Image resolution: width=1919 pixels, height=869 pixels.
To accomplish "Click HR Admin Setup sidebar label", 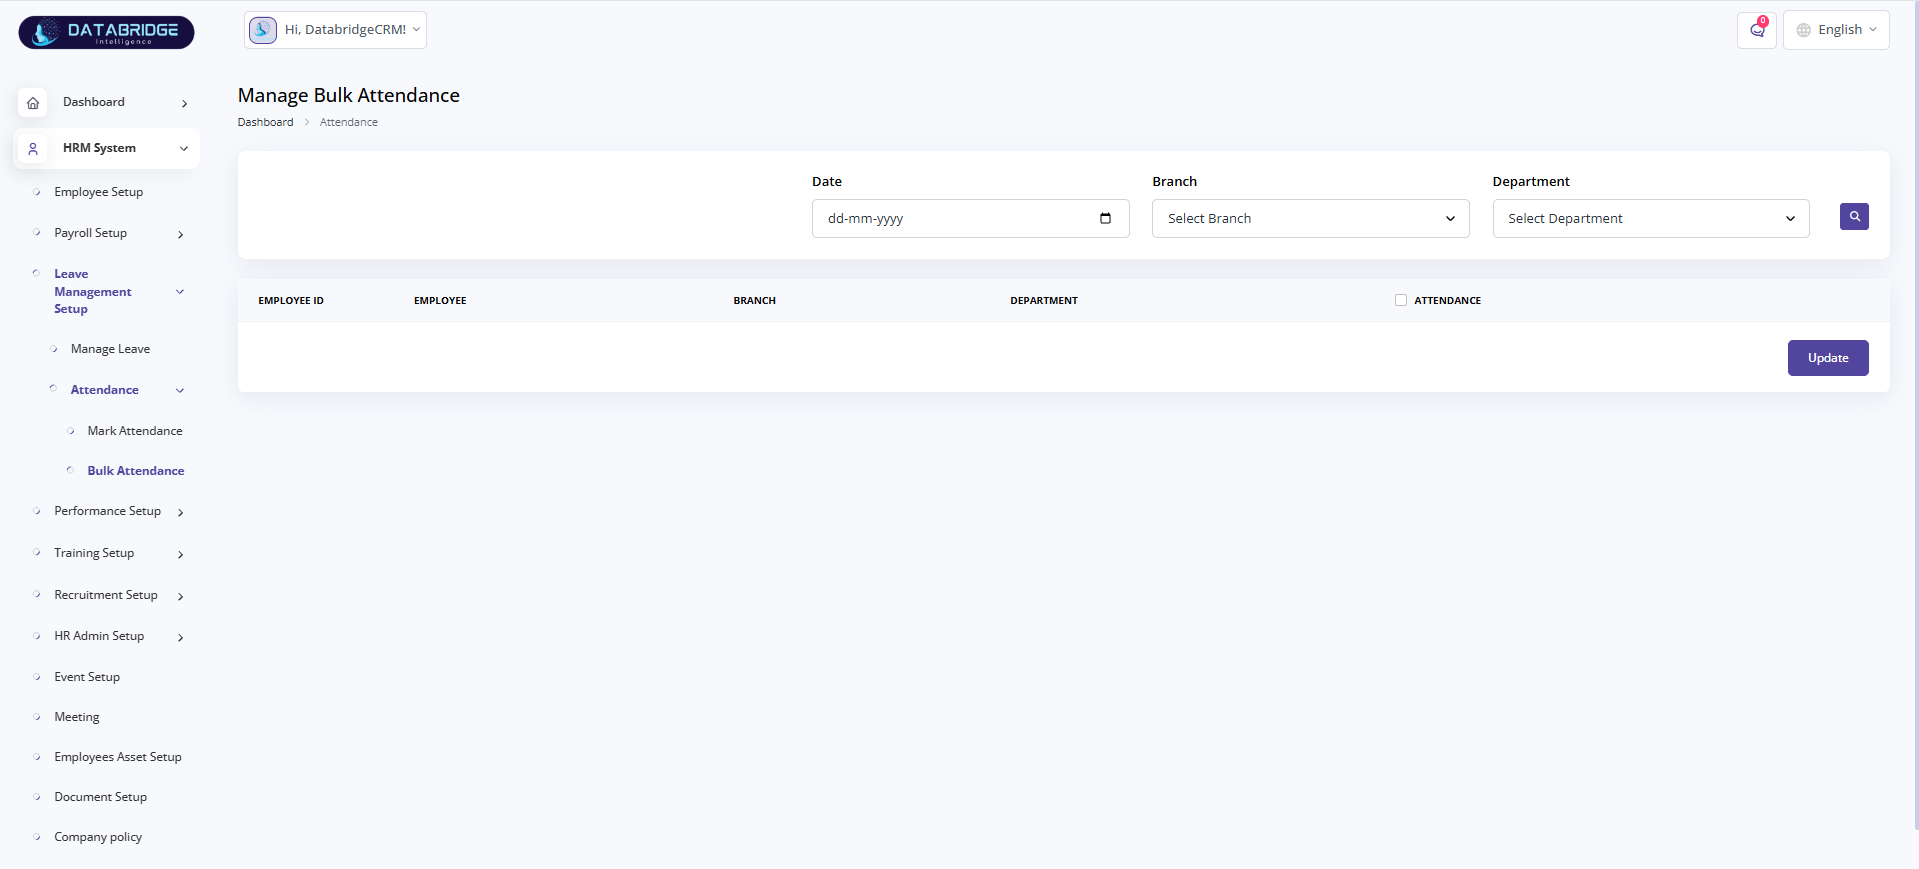I will click(x=99, y=636).
